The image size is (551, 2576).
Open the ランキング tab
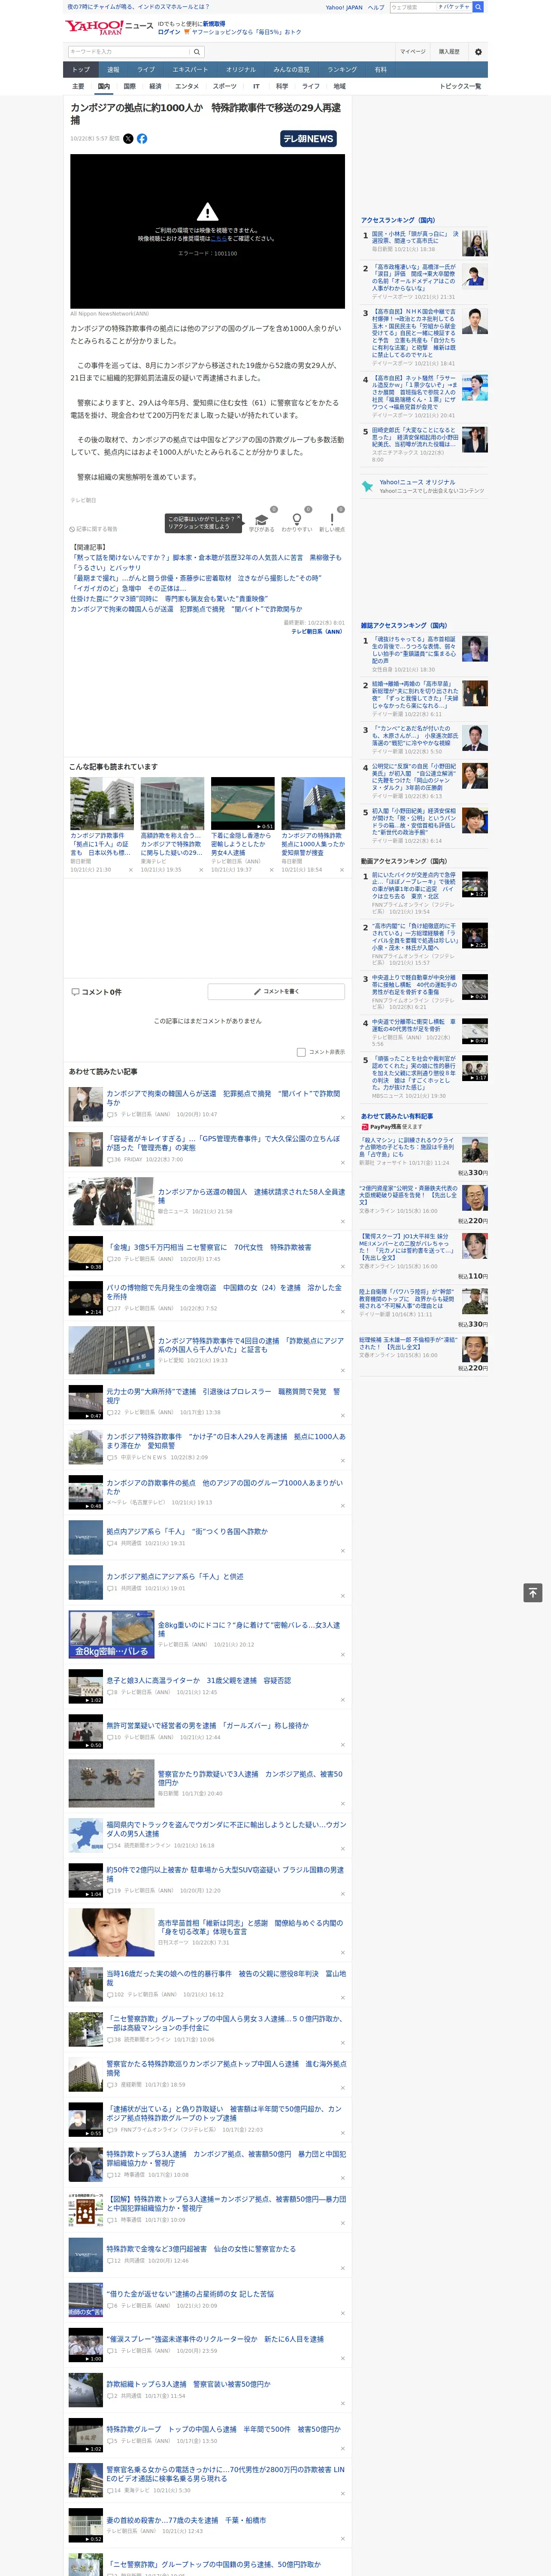coord(342,70)
